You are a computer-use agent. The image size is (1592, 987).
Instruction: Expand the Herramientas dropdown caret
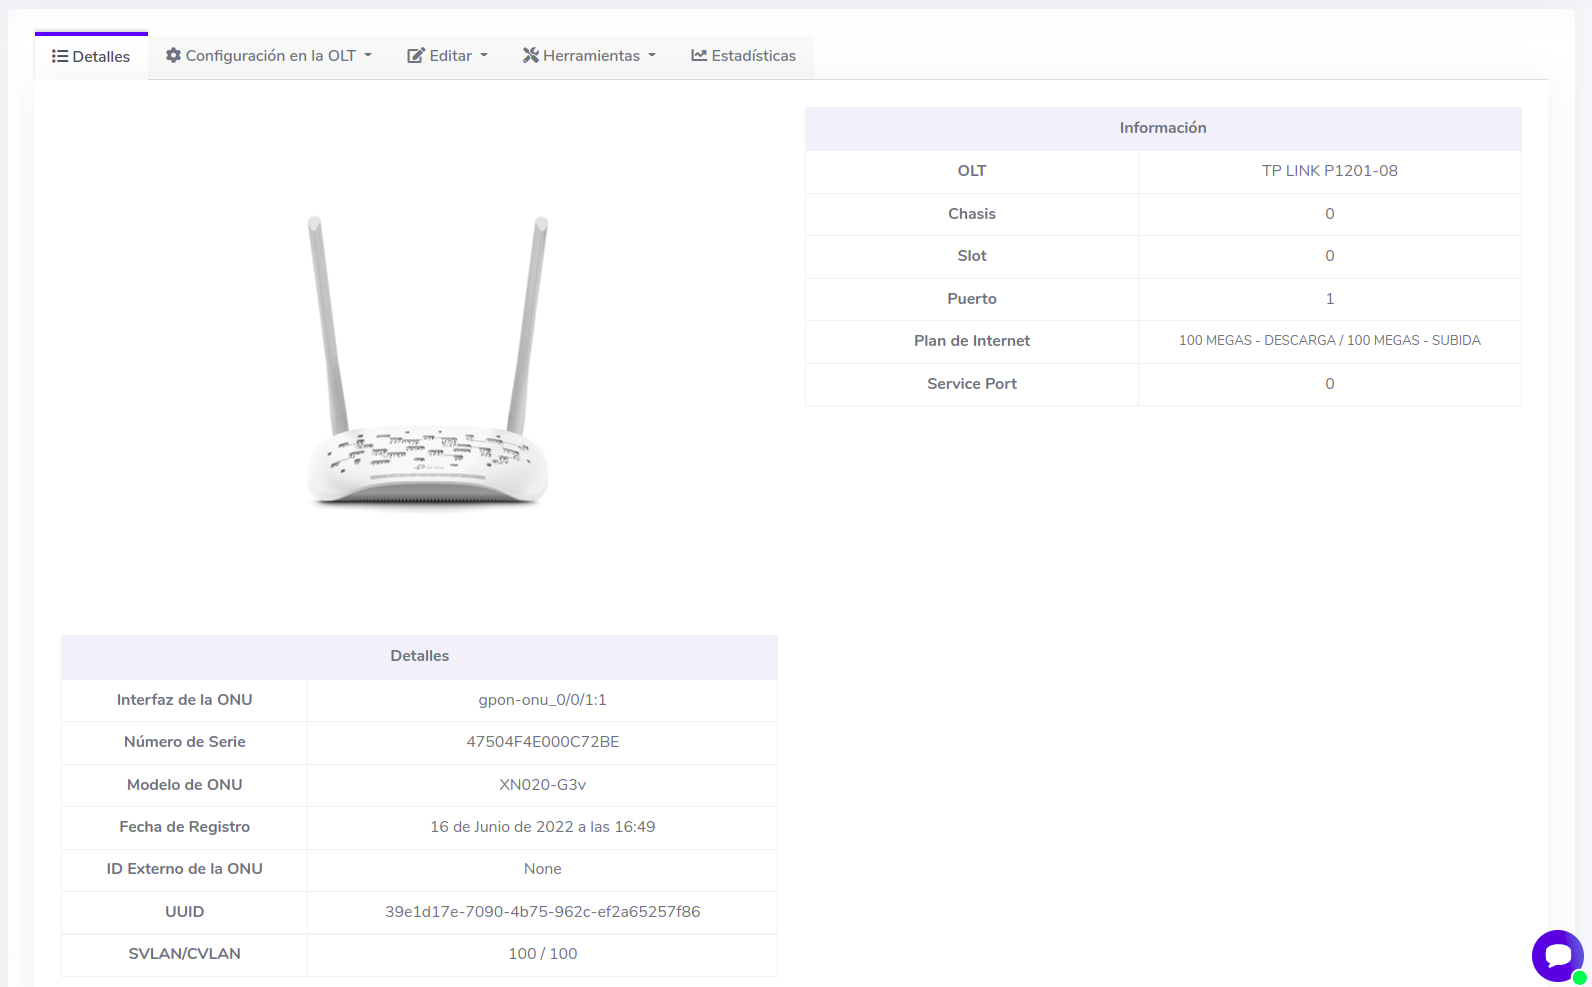click(x=652, y=56)
